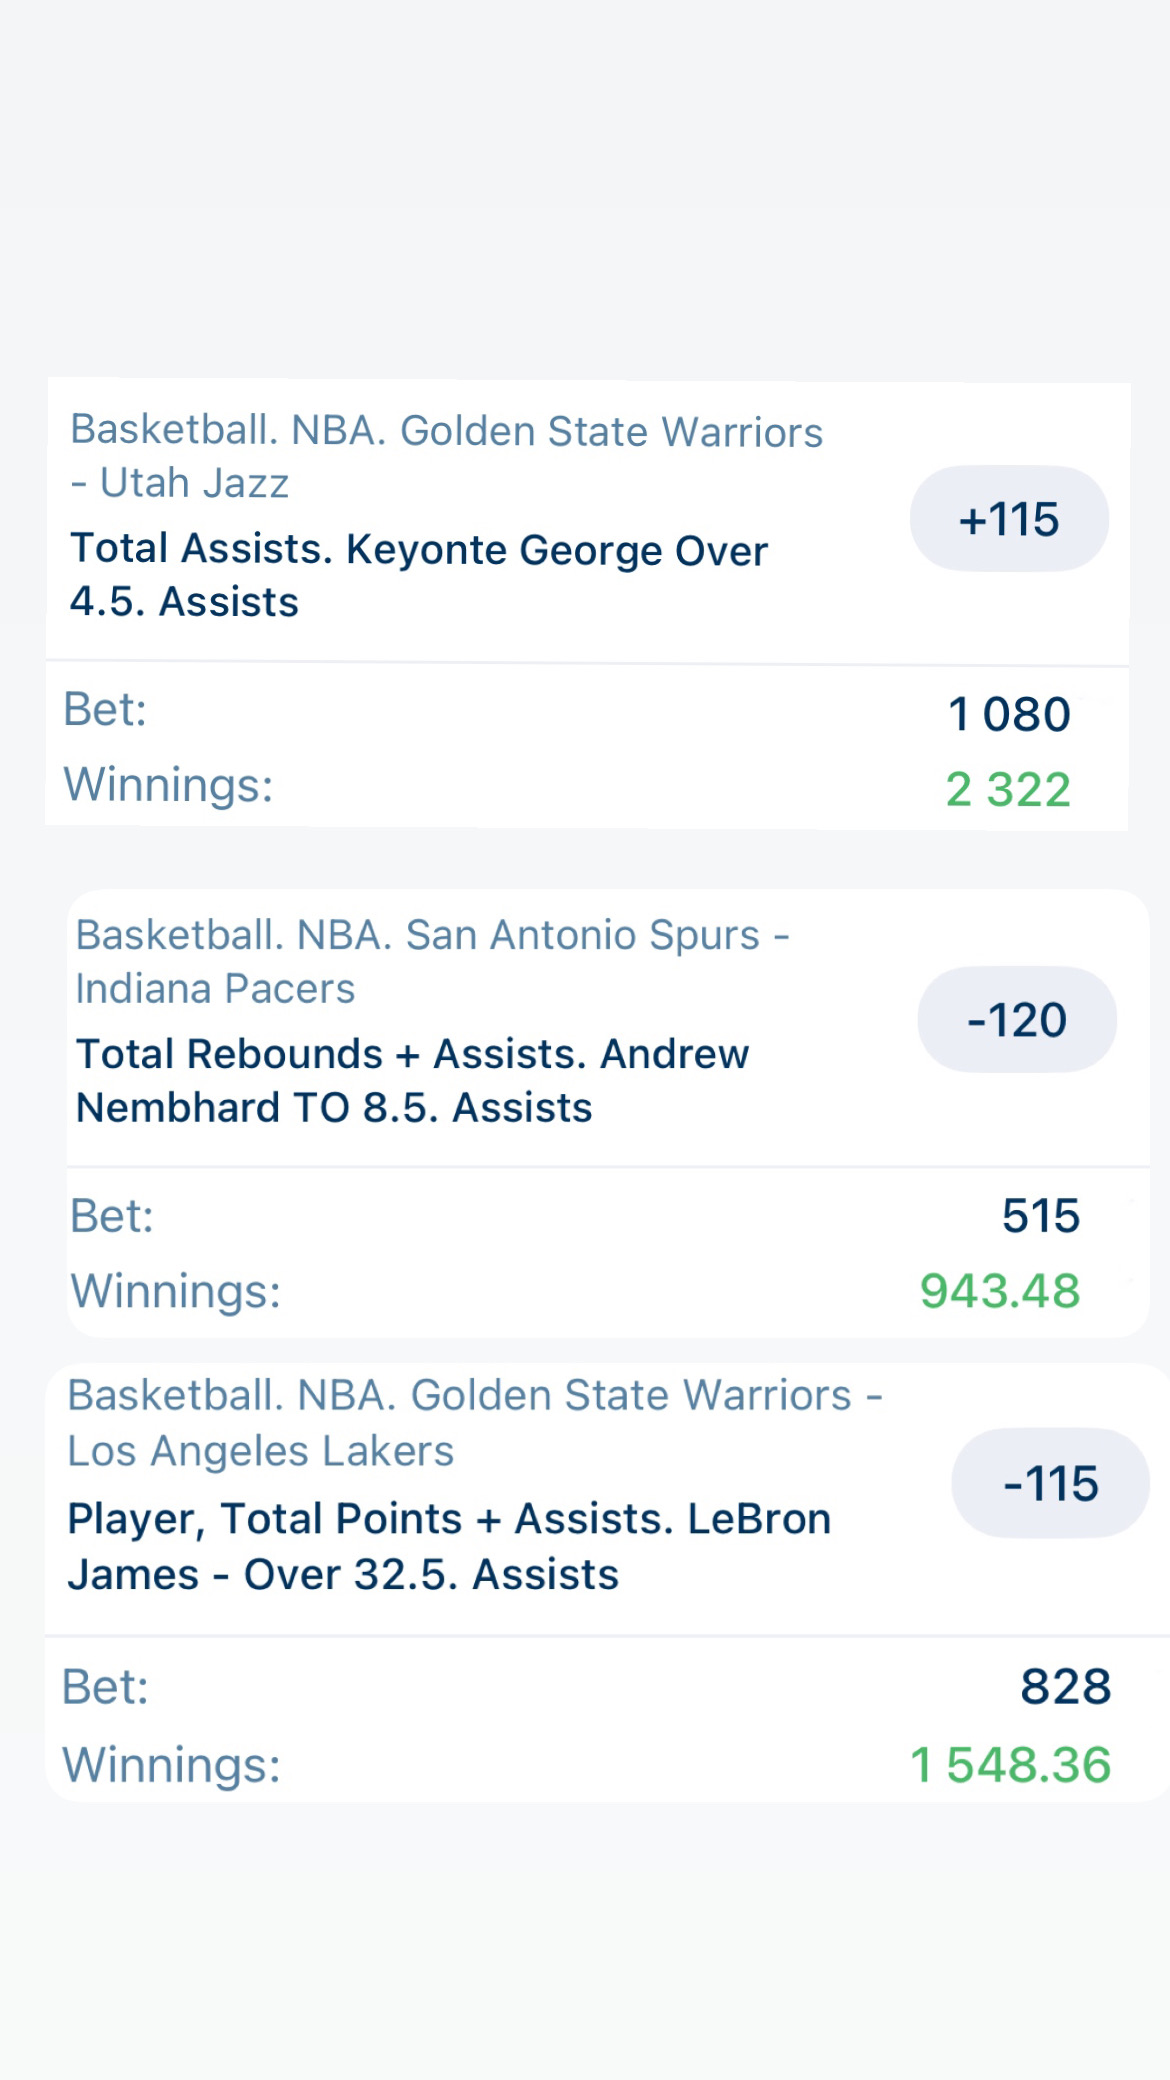Click the Winnings label on the LeBron James card
The image size is (1170, 2080).
click(x=171, y=1765)
